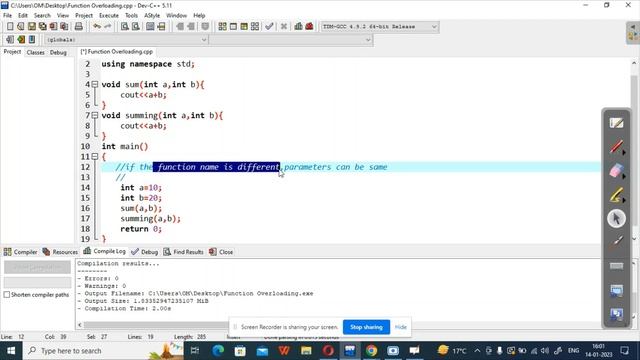This screenshot has width=640, height=360.
Task: Click the Run toolbar icon
Action: point(233,27)
